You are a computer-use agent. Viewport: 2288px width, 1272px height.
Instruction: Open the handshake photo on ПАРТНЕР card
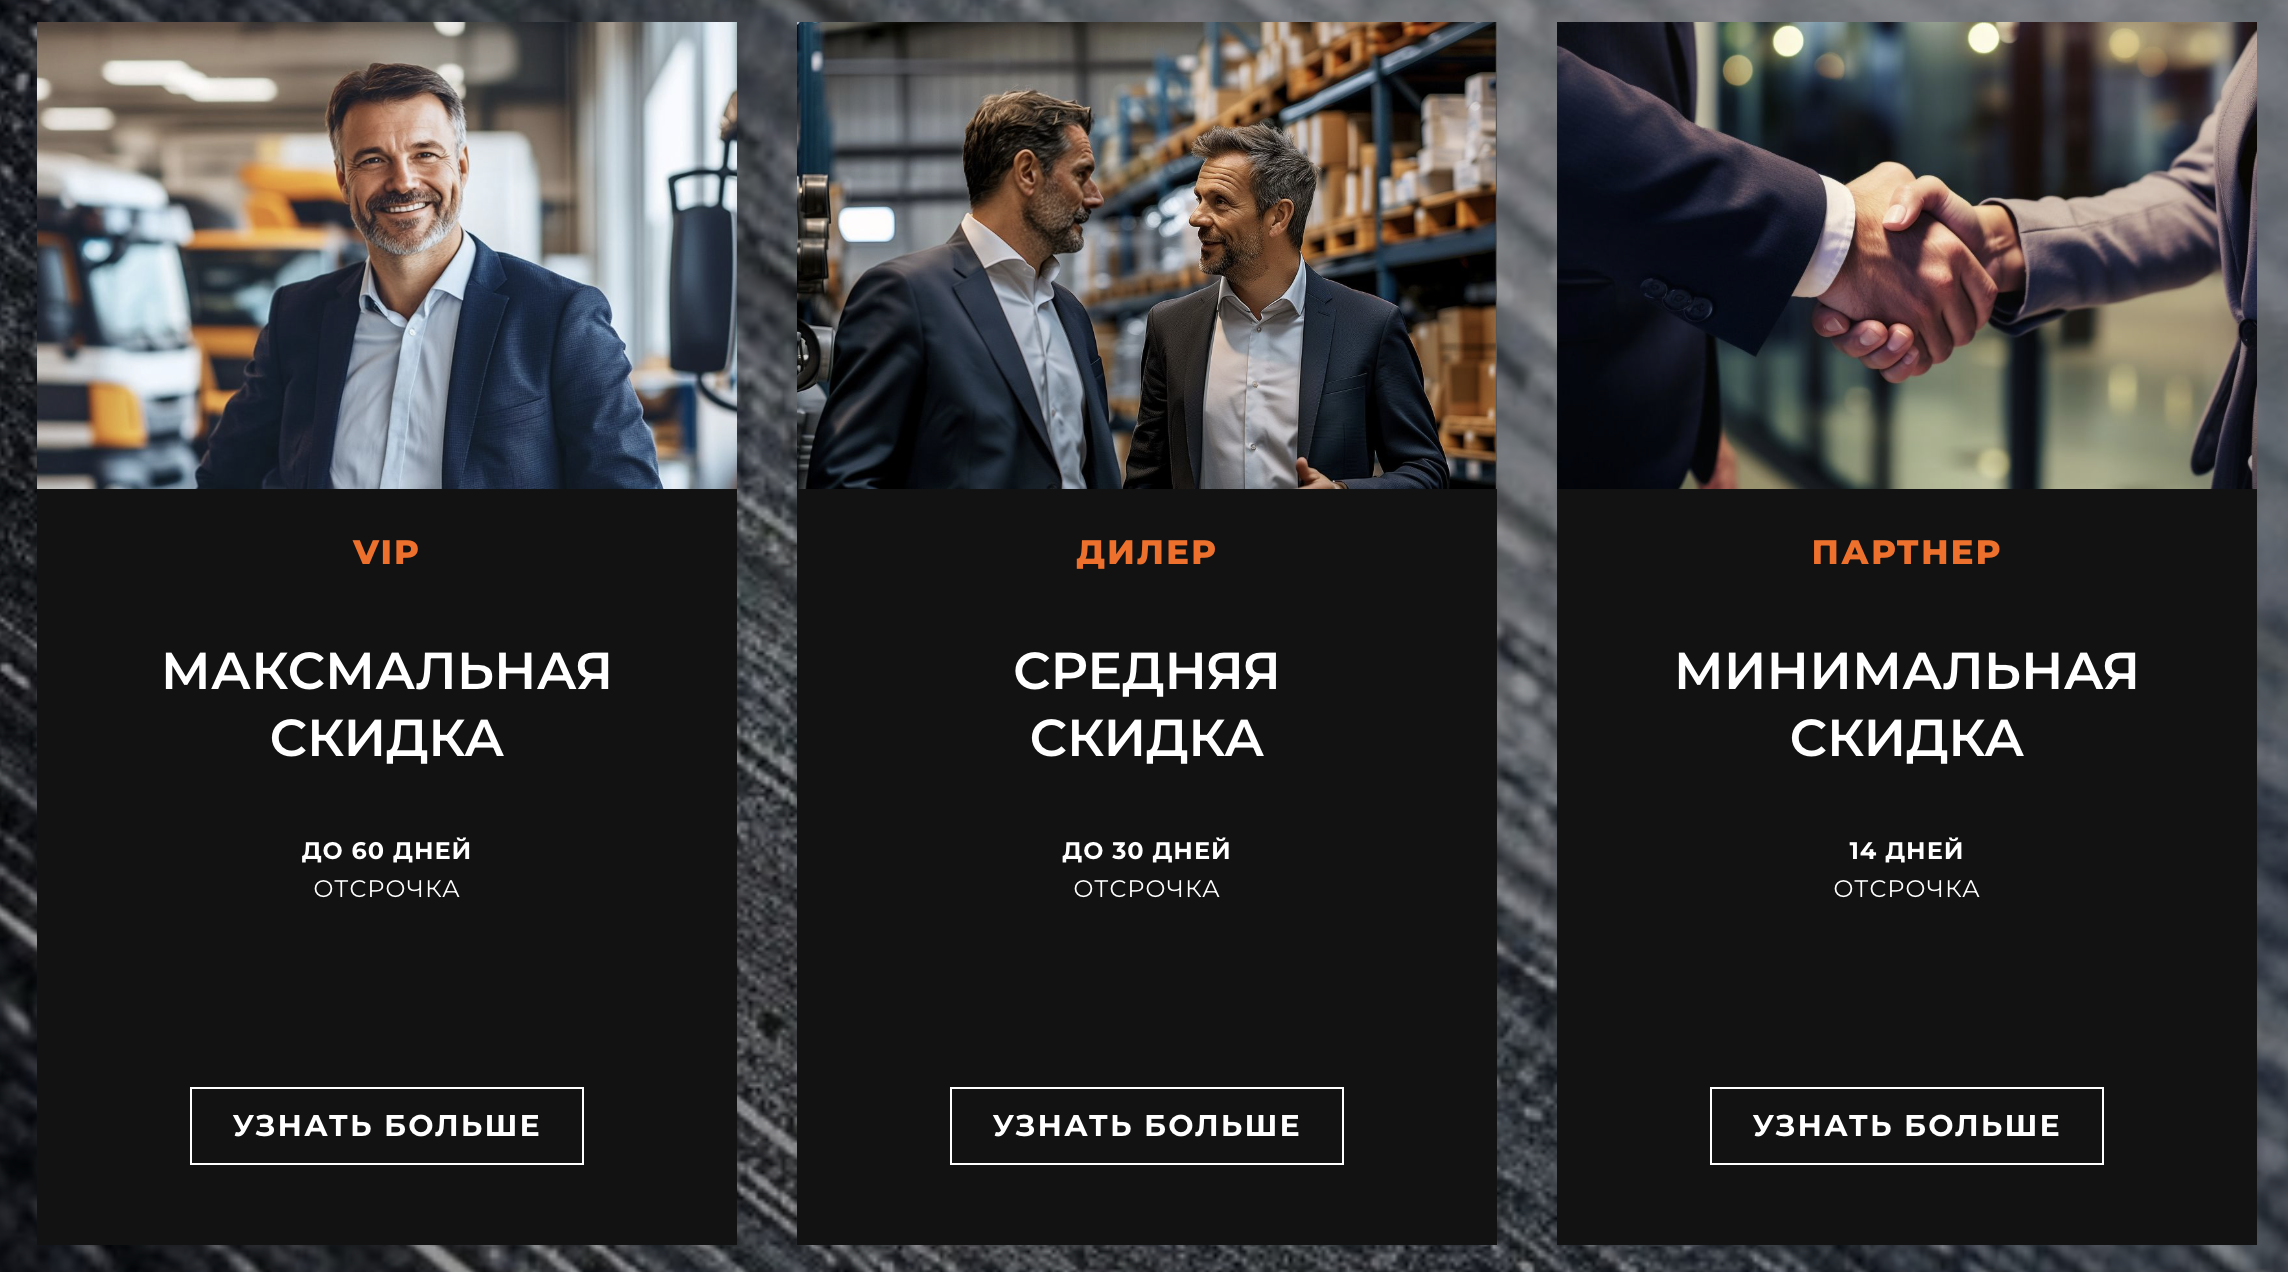tap(1906, 255)
